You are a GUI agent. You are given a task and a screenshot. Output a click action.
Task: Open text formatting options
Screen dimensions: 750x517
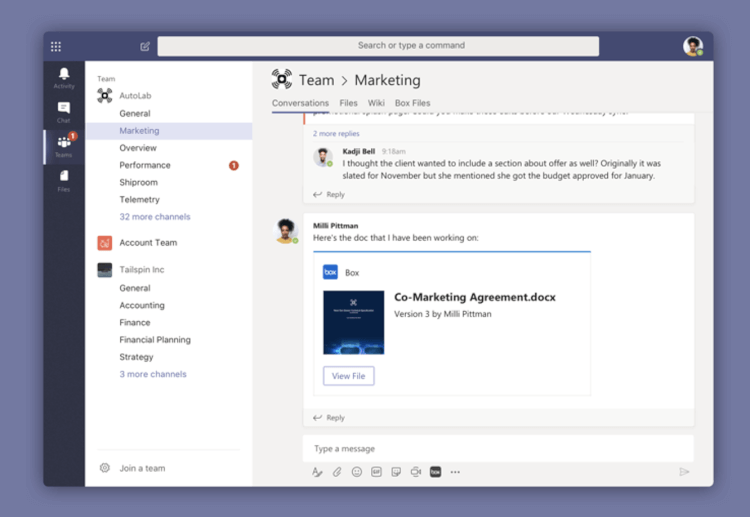(x=317, y=472)
